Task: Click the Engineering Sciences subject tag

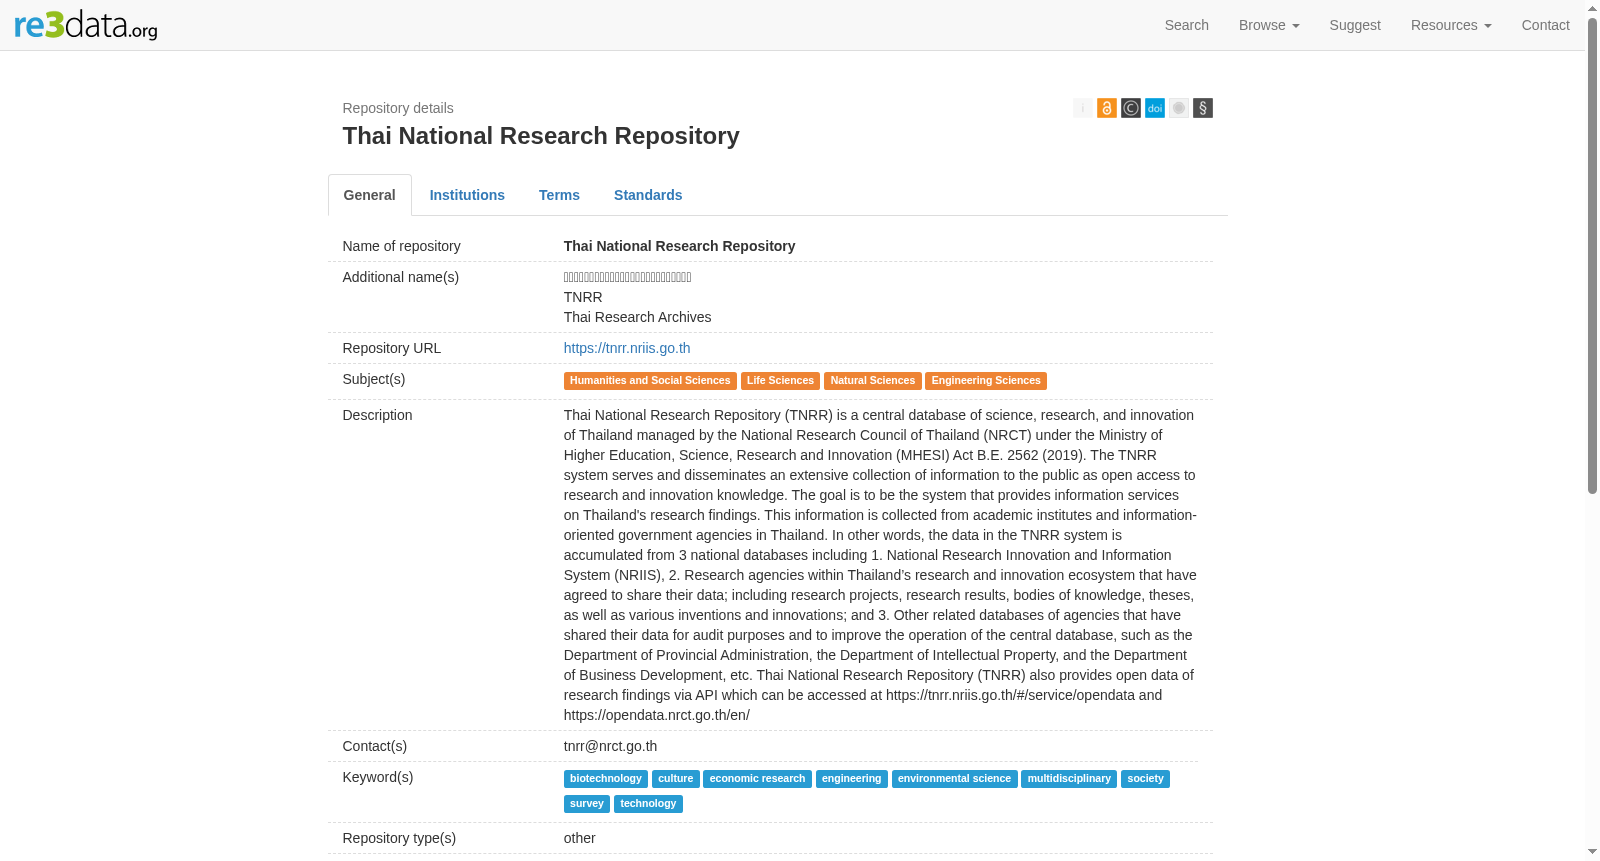Action: (x=986, y=381)
